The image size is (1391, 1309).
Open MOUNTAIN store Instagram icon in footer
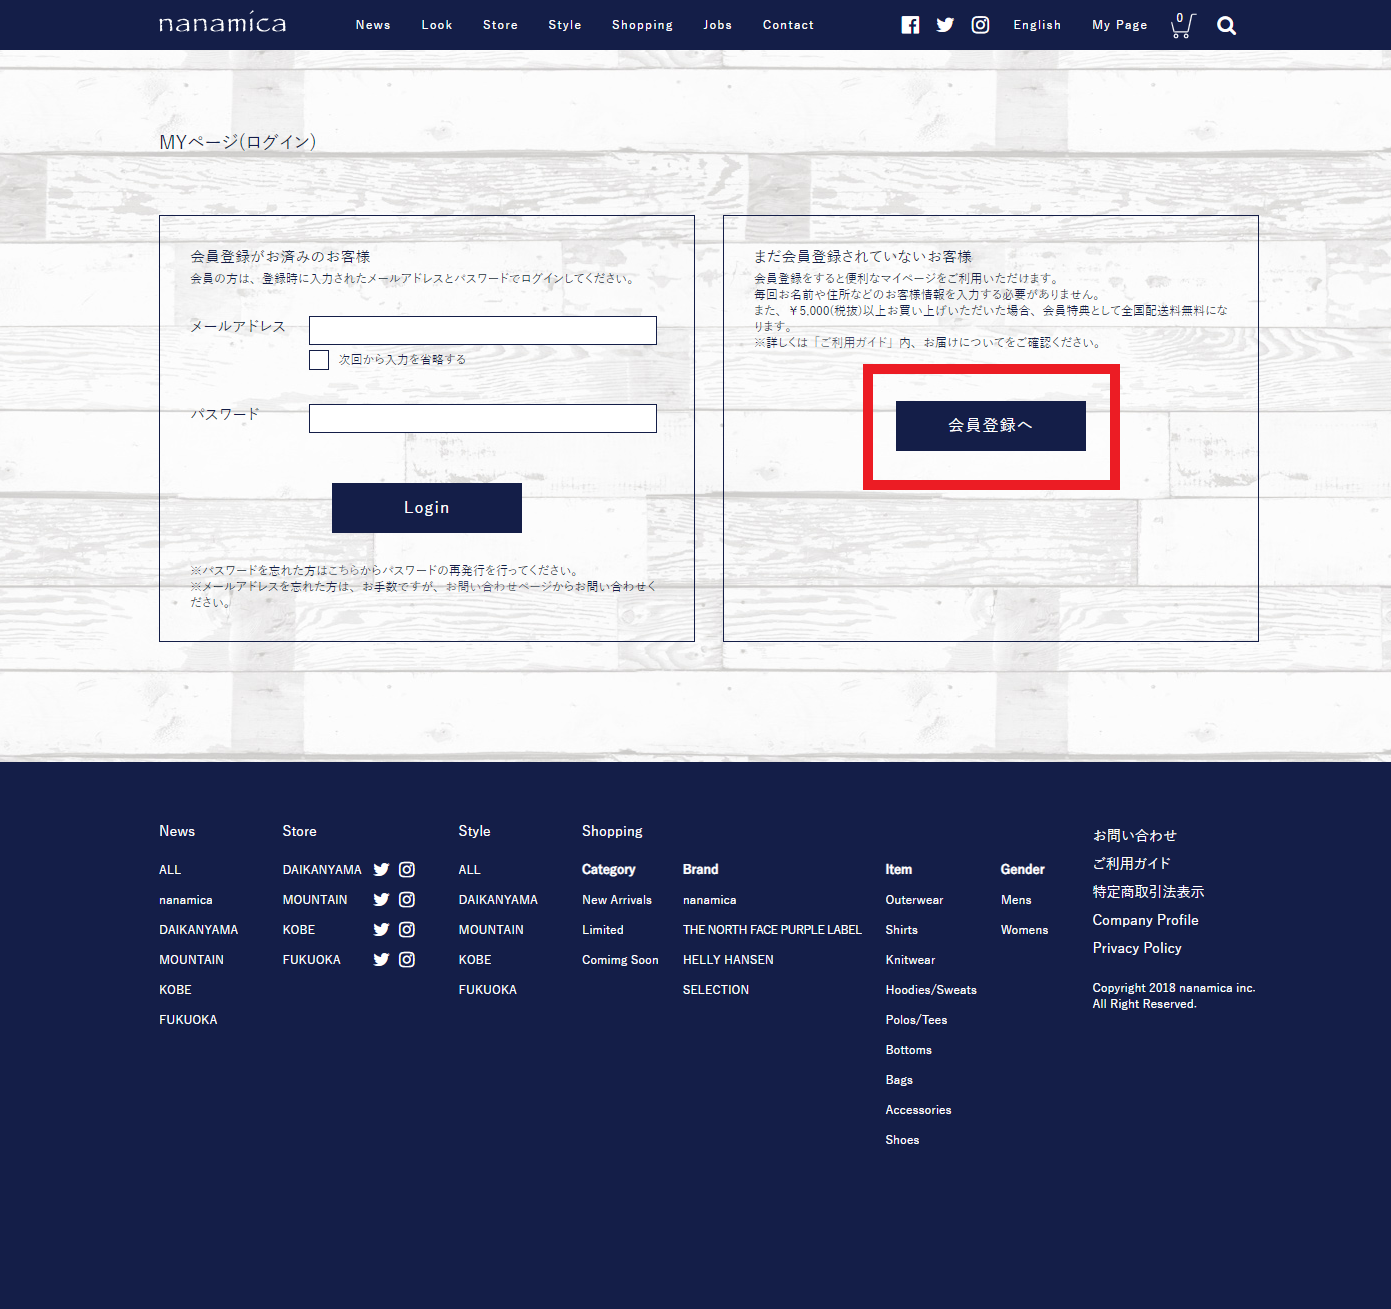(x=407, y=900)
